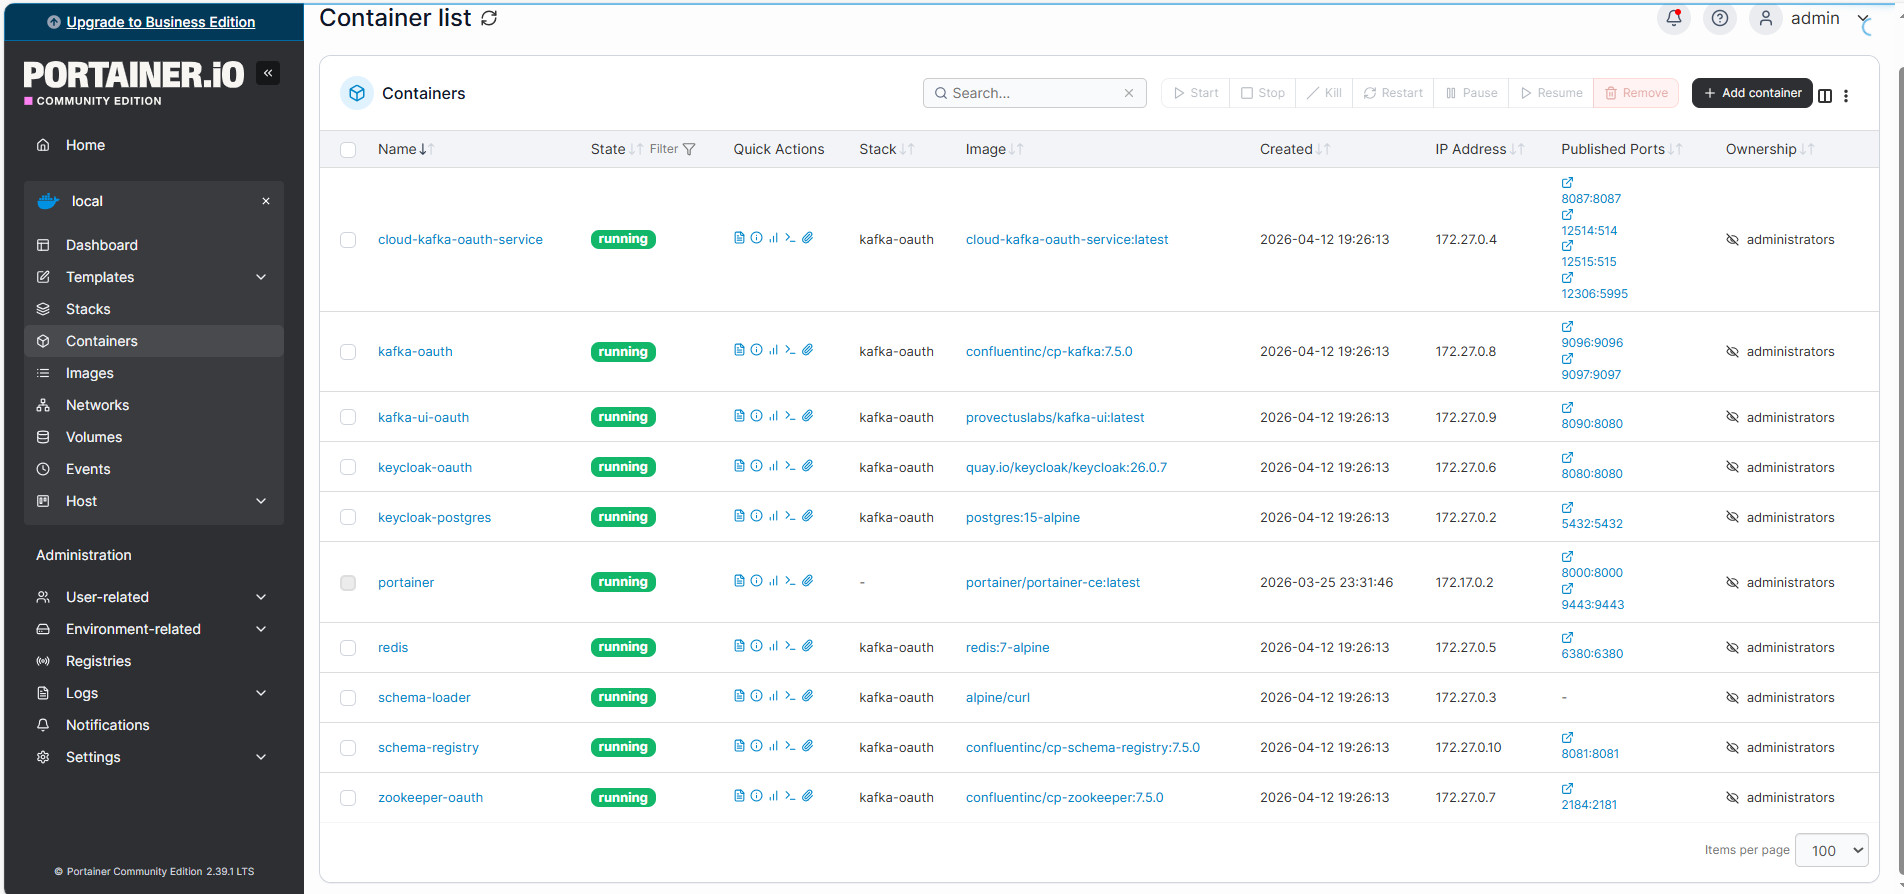Viewport: 1904px width, 894px height.
Task: Open the admin user avatar icon
Action: (1765, 18)
